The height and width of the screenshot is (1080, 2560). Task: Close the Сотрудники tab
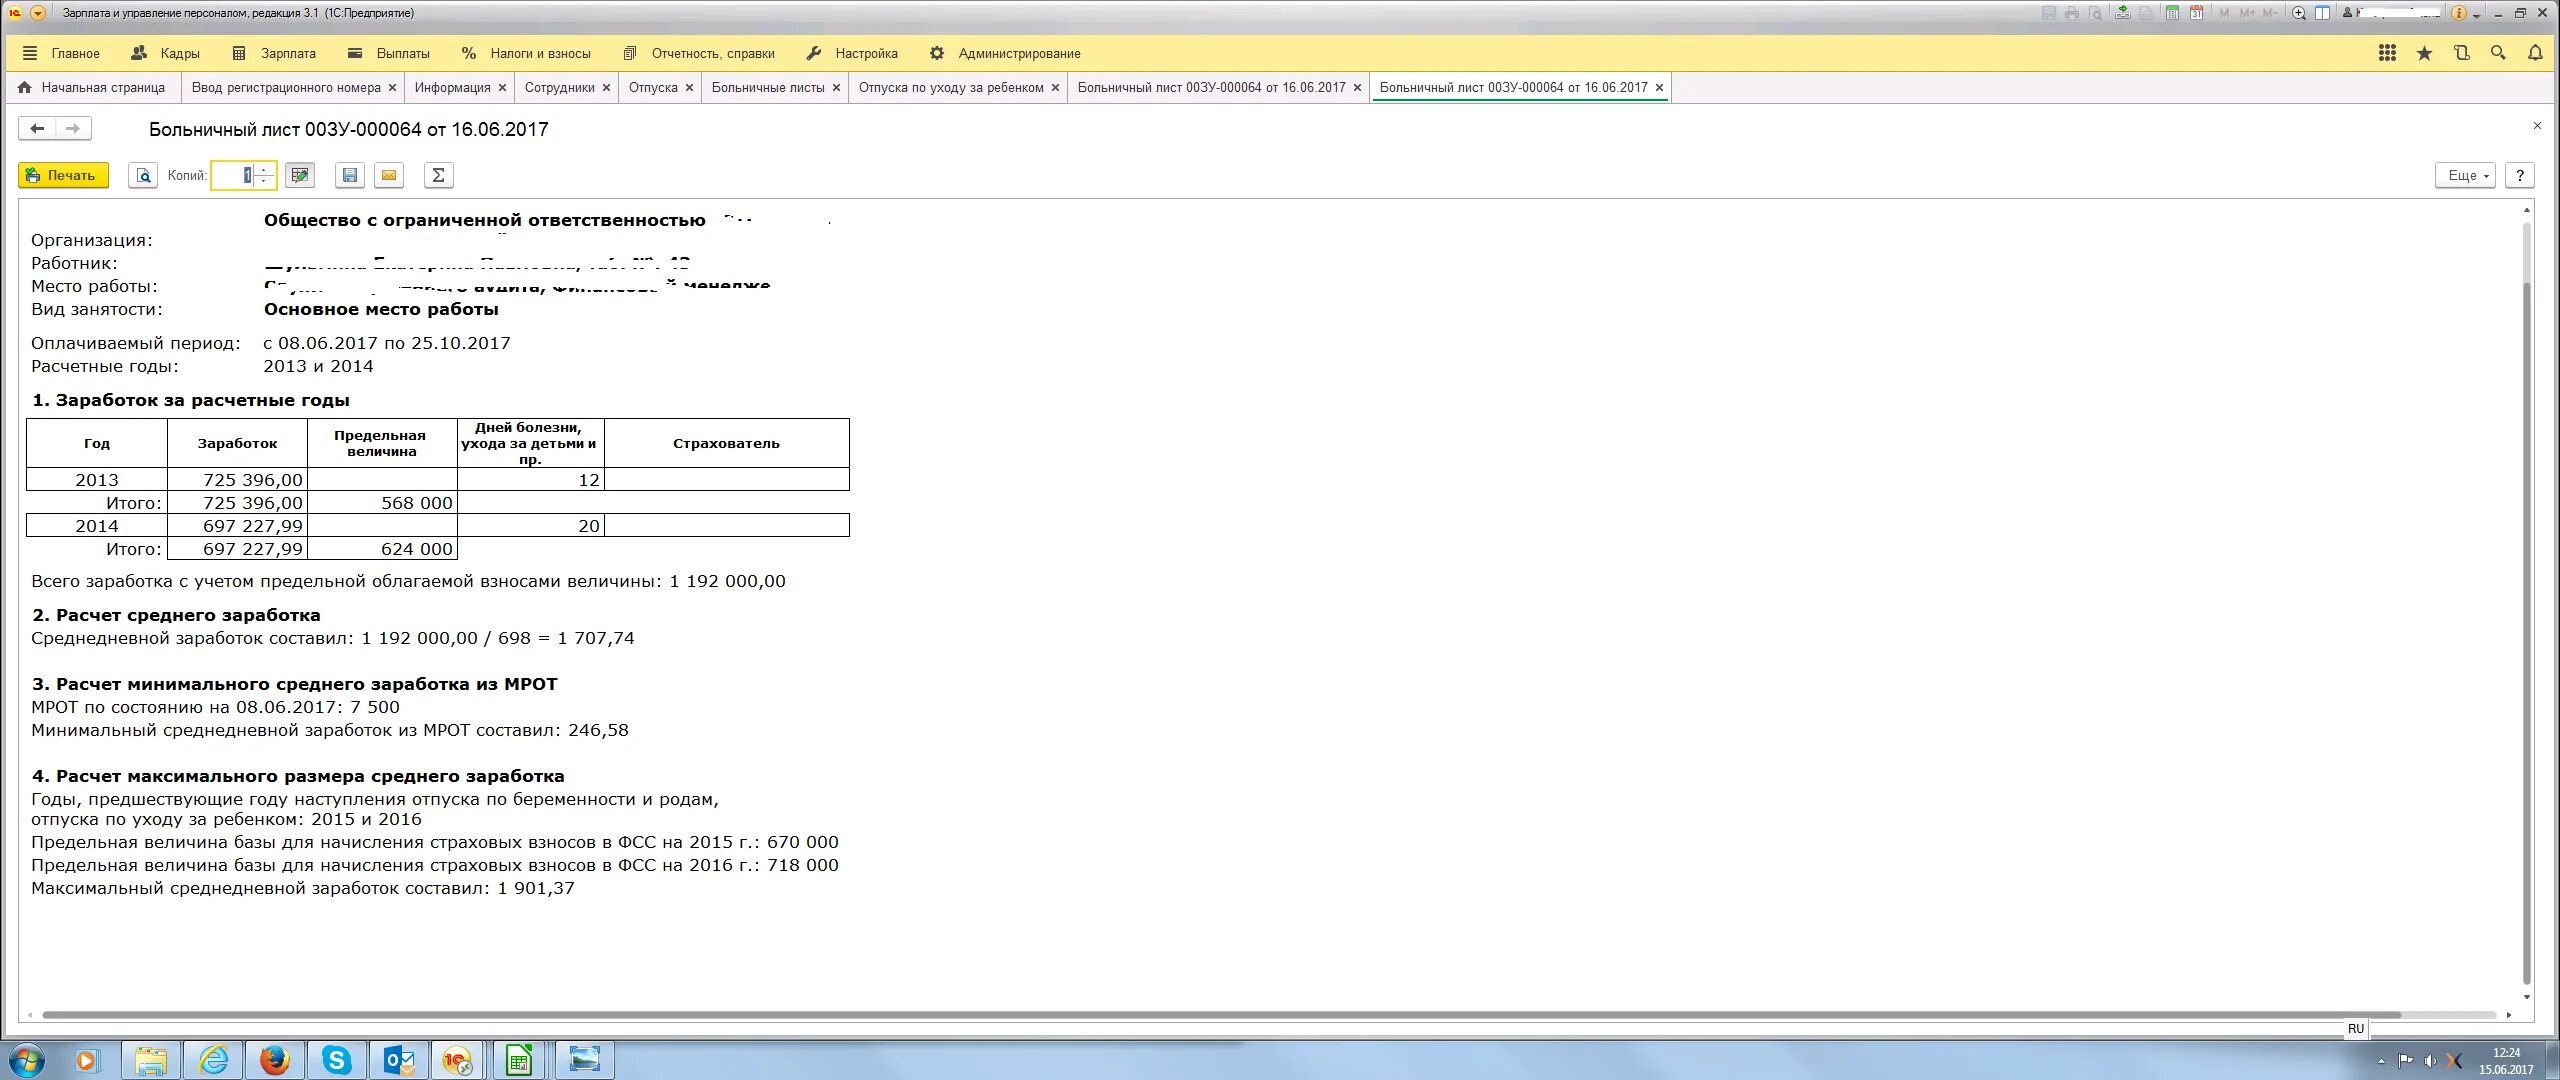[606, 88]
